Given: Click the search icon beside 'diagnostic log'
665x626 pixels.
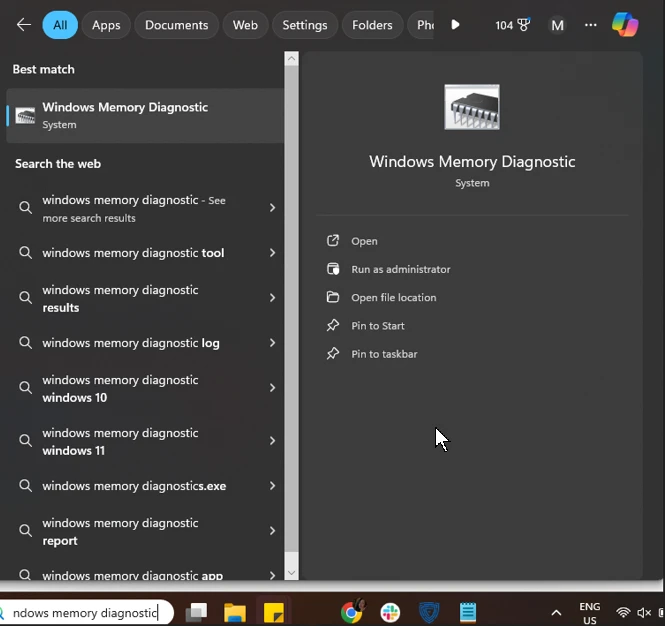Looking at the screenshot, I should 25,342.
